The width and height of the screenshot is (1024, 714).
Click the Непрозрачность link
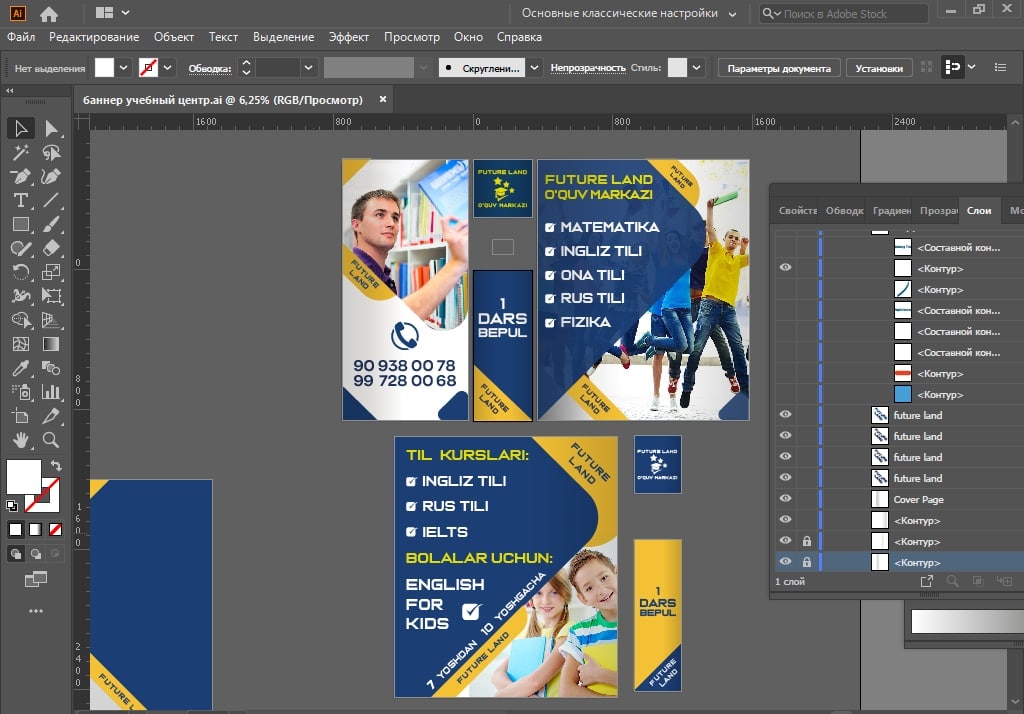(588, 67)
